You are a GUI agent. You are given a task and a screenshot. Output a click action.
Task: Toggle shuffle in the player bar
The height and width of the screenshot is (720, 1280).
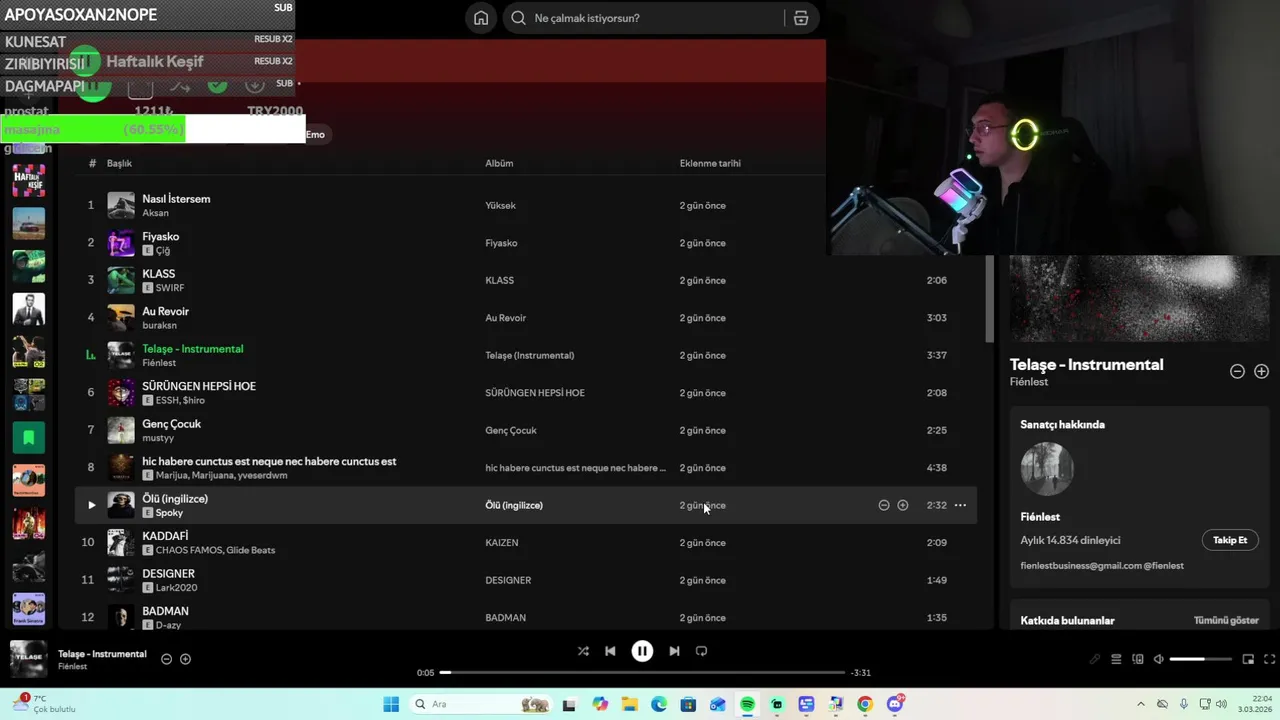(583, 651)
